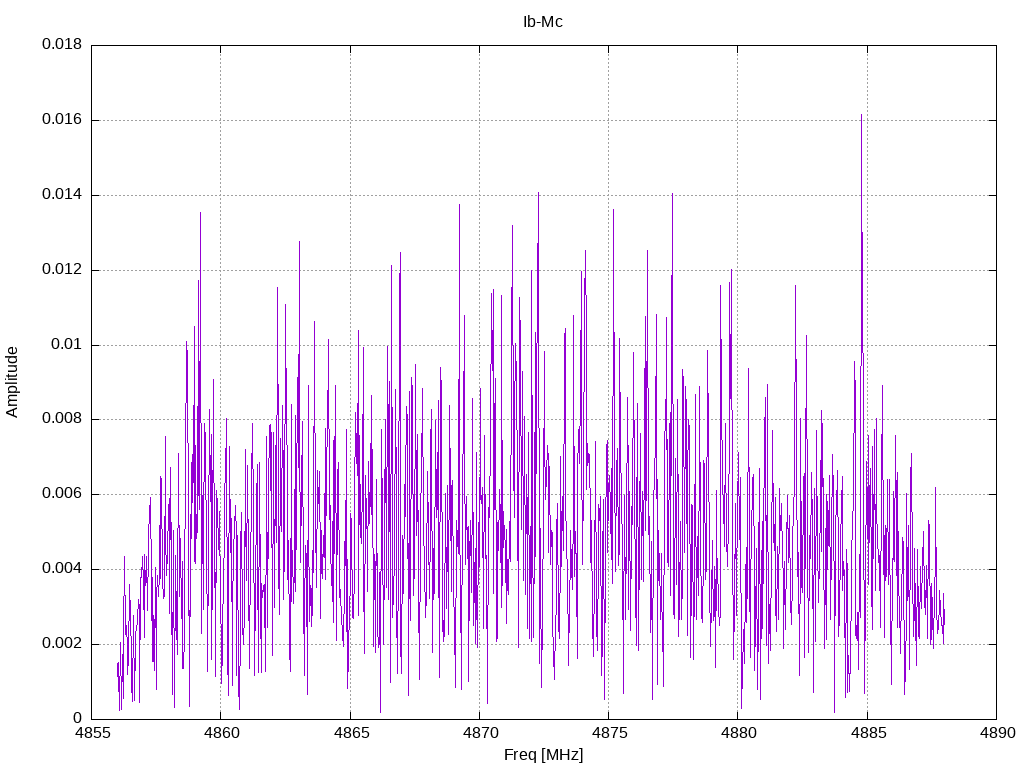Viewport: 1024px width, 768px height.
Task: Click the y-axis tick label 0.006
Action: [x=62, y=494]
